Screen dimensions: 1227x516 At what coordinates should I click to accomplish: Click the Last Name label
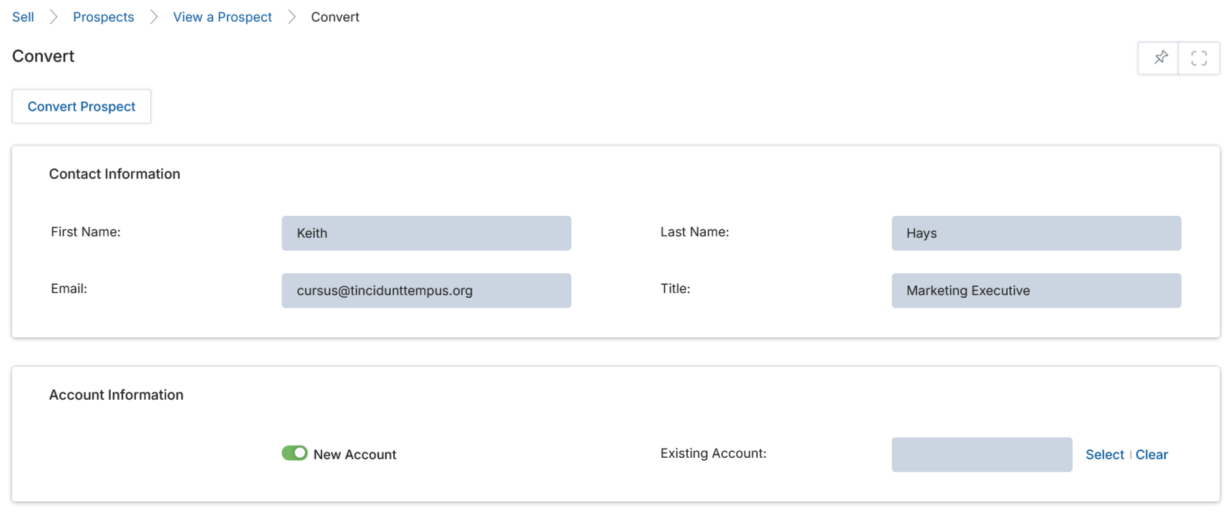click(x=695, y=232)
